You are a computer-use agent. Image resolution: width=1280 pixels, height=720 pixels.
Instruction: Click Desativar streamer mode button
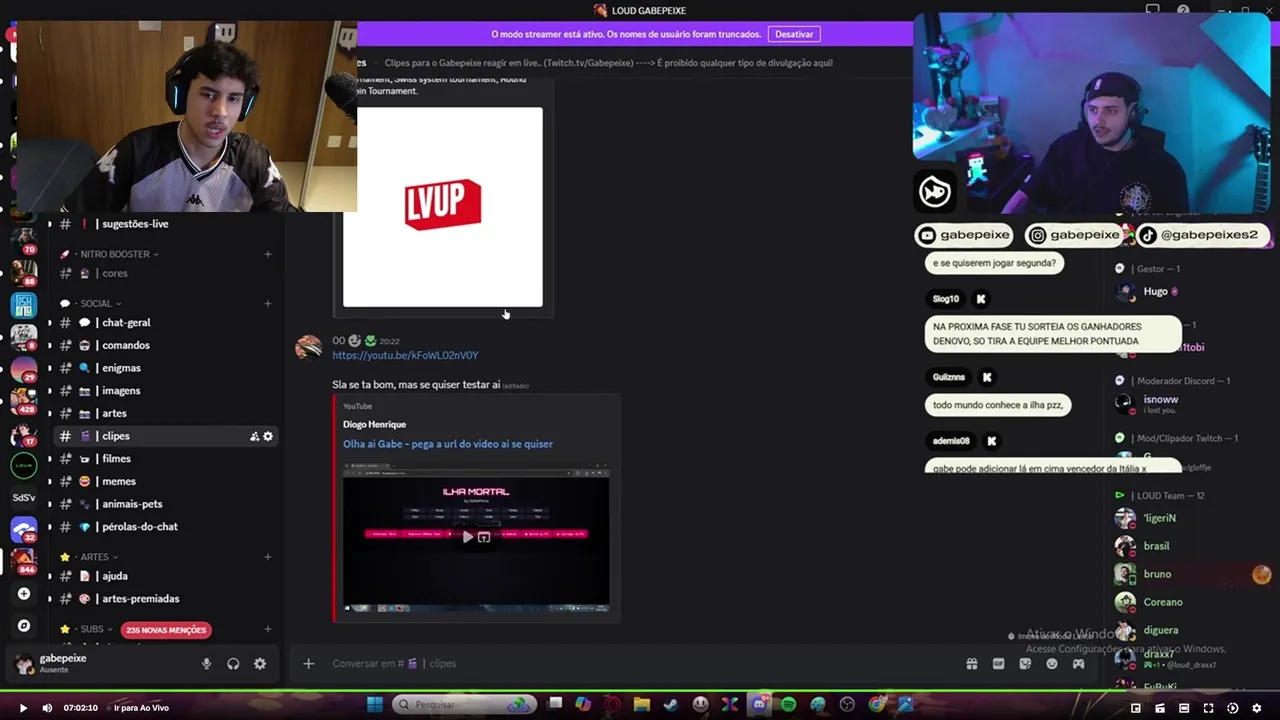click(x=794, y=34)
